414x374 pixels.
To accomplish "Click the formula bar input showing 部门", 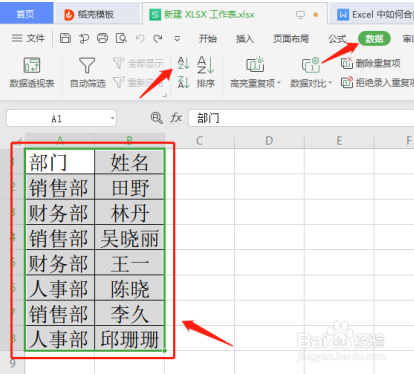I will 301,118.
